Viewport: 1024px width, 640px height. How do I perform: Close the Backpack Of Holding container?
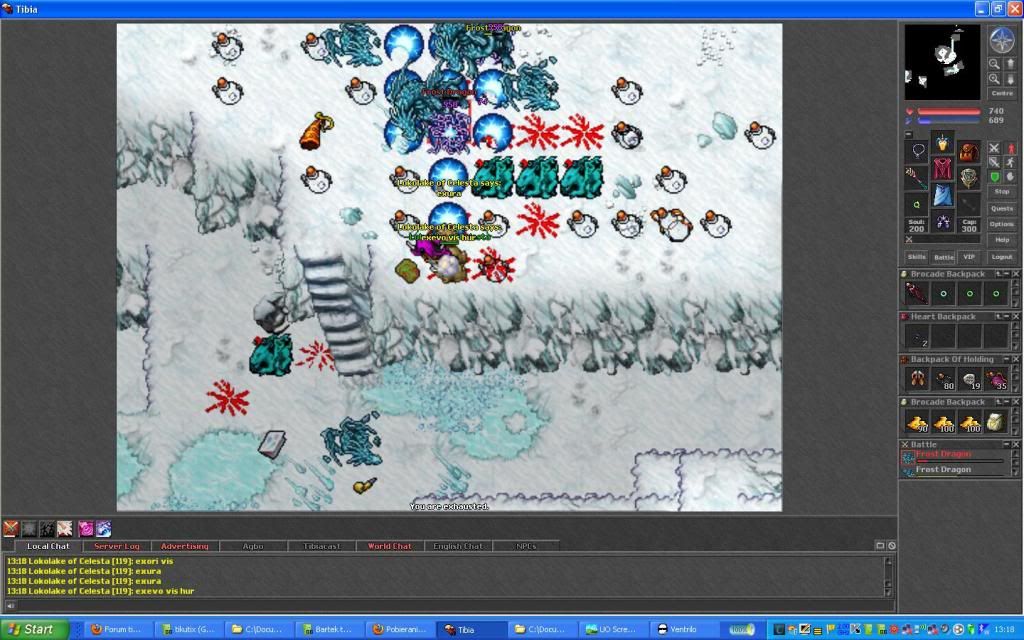1016,359
